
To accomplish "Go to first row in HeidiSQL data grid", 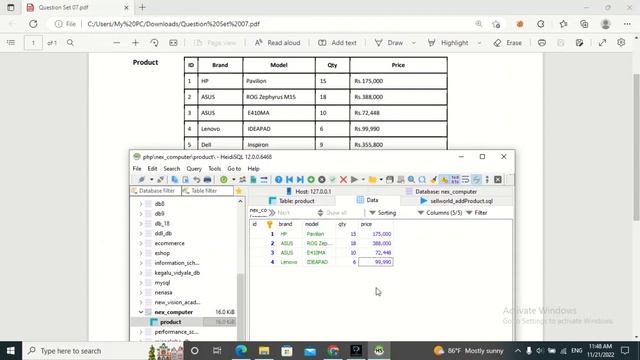I will [x=289, y=180].
